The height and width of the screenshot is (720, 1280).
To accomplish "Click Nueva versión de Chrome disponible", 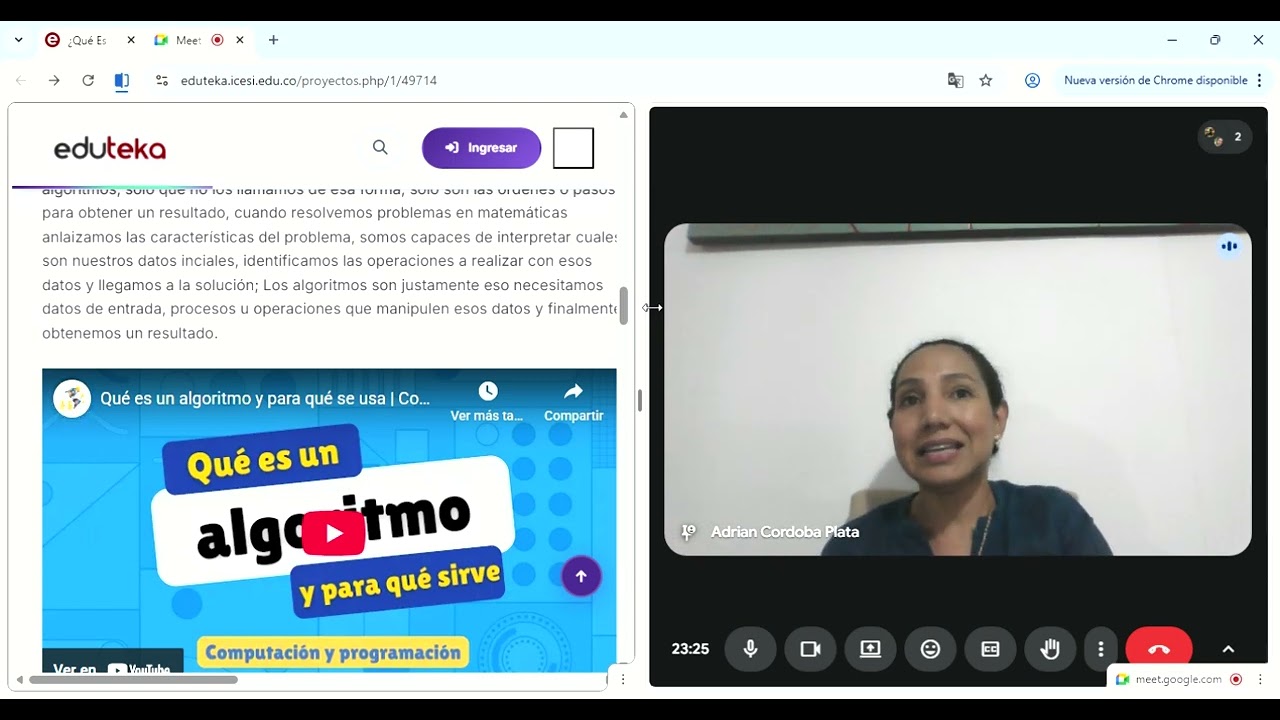I will pyautogui.click(x=1155, y=80).
